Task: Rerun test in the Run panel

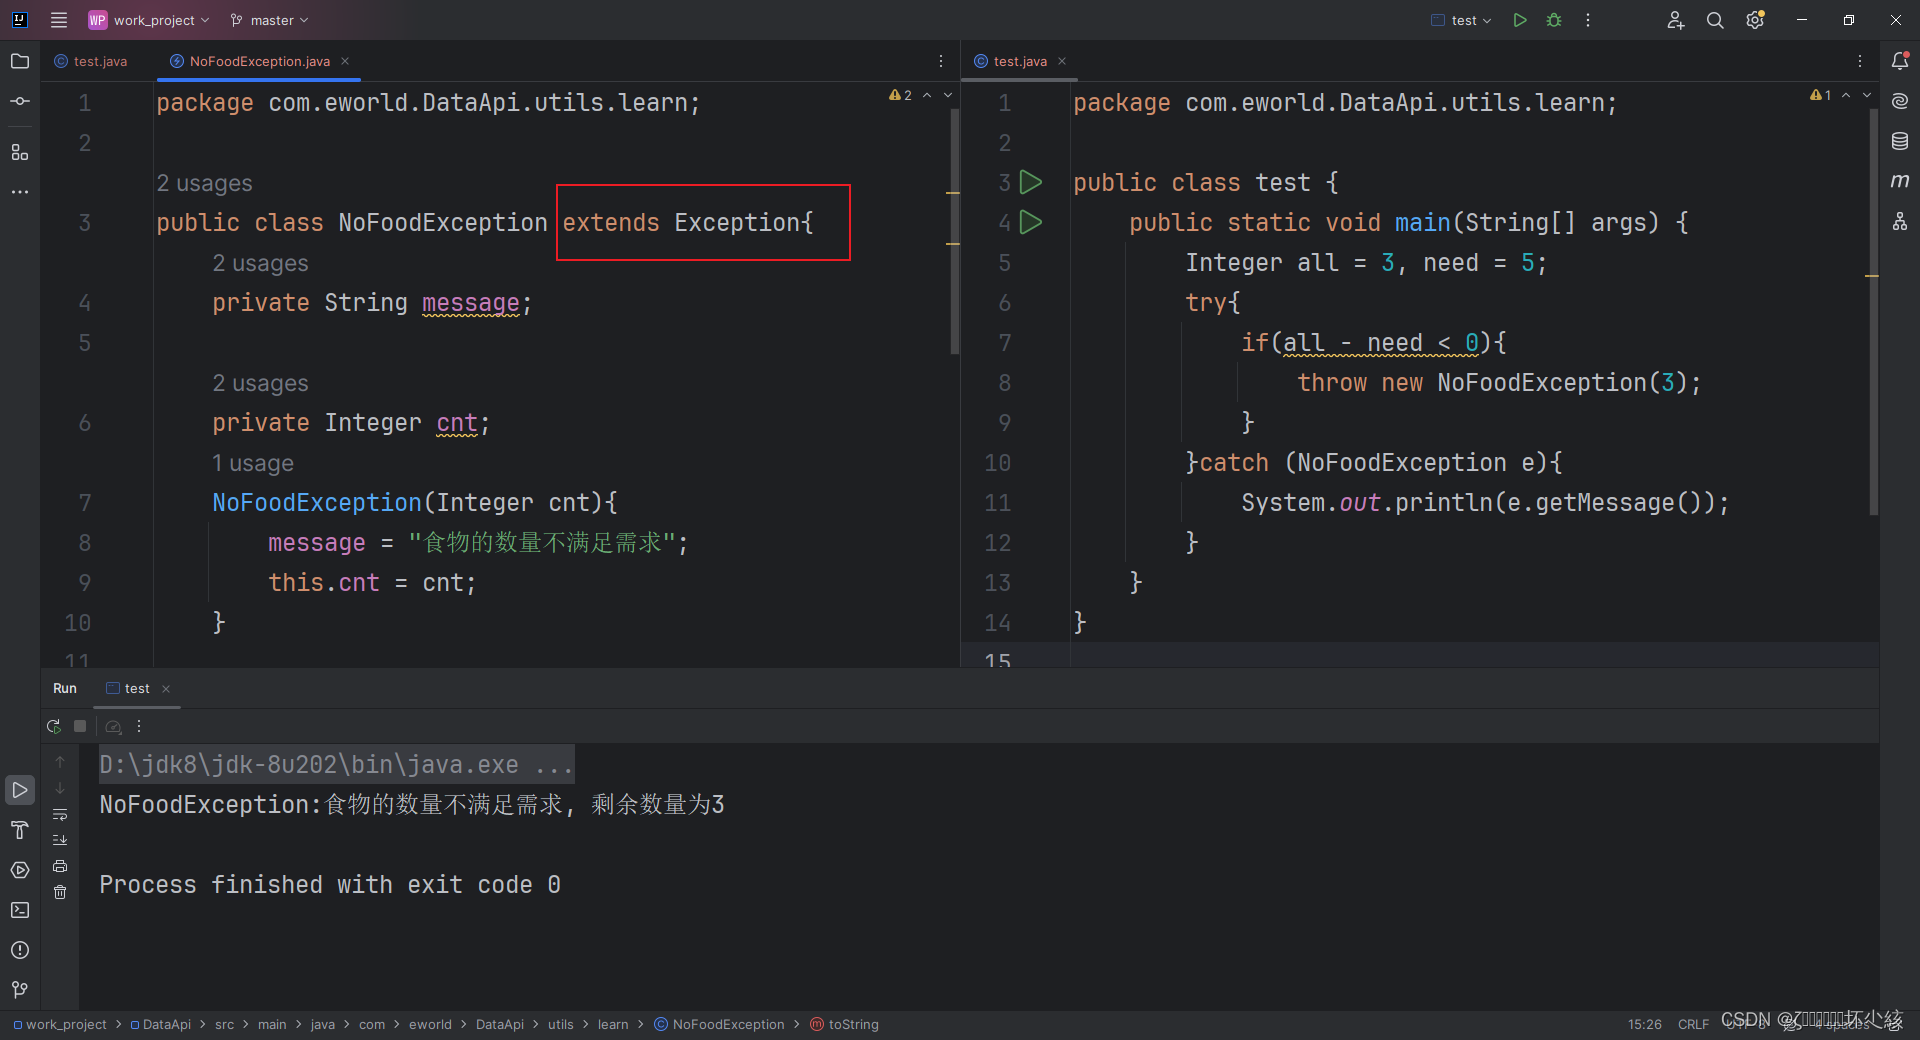Action: pos(54,726)
